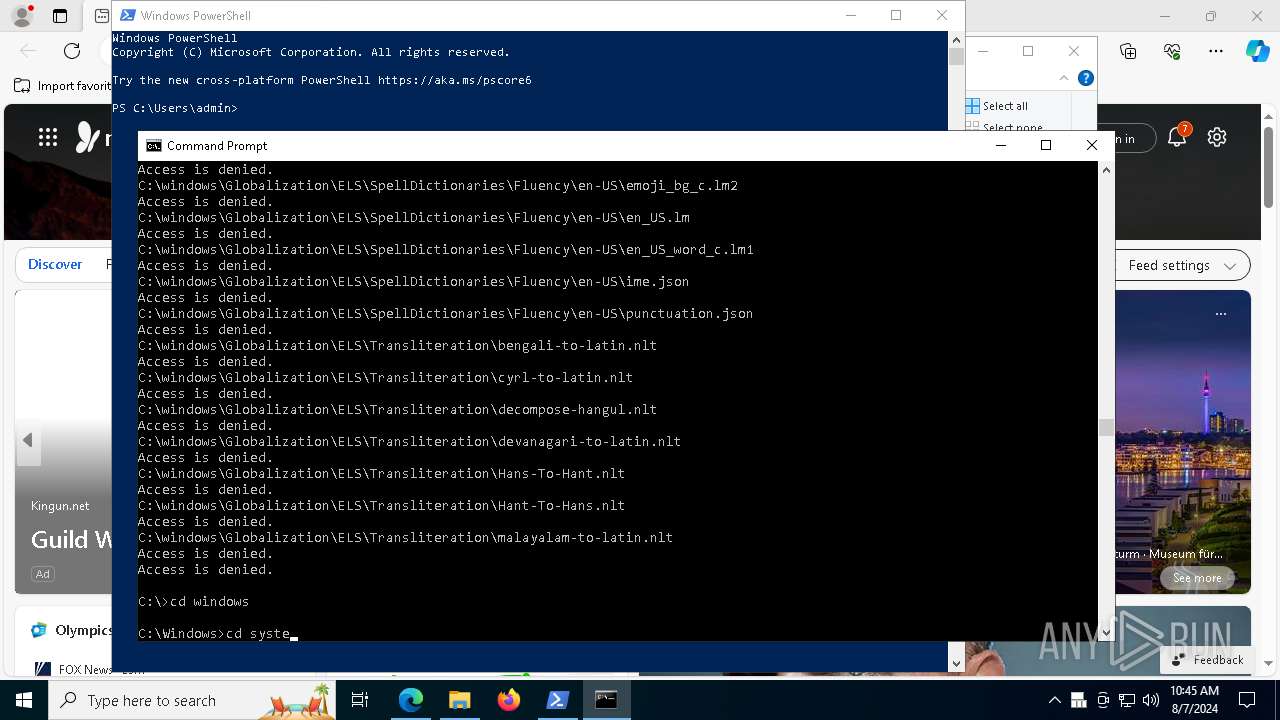Open MSN notifications bell
The height and width of the screenshot is (720, 1280).
coord(1177,138)
